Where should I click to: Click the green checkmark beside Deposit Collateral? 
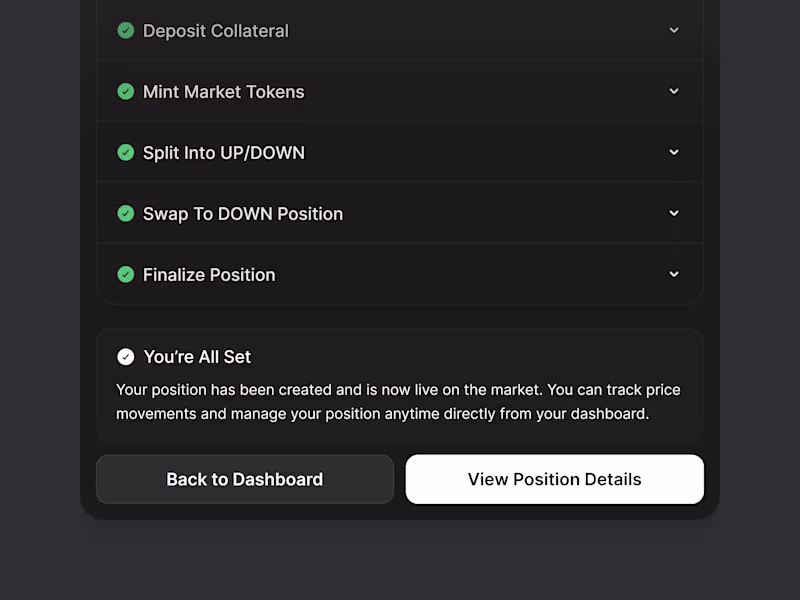click(126, 30)
